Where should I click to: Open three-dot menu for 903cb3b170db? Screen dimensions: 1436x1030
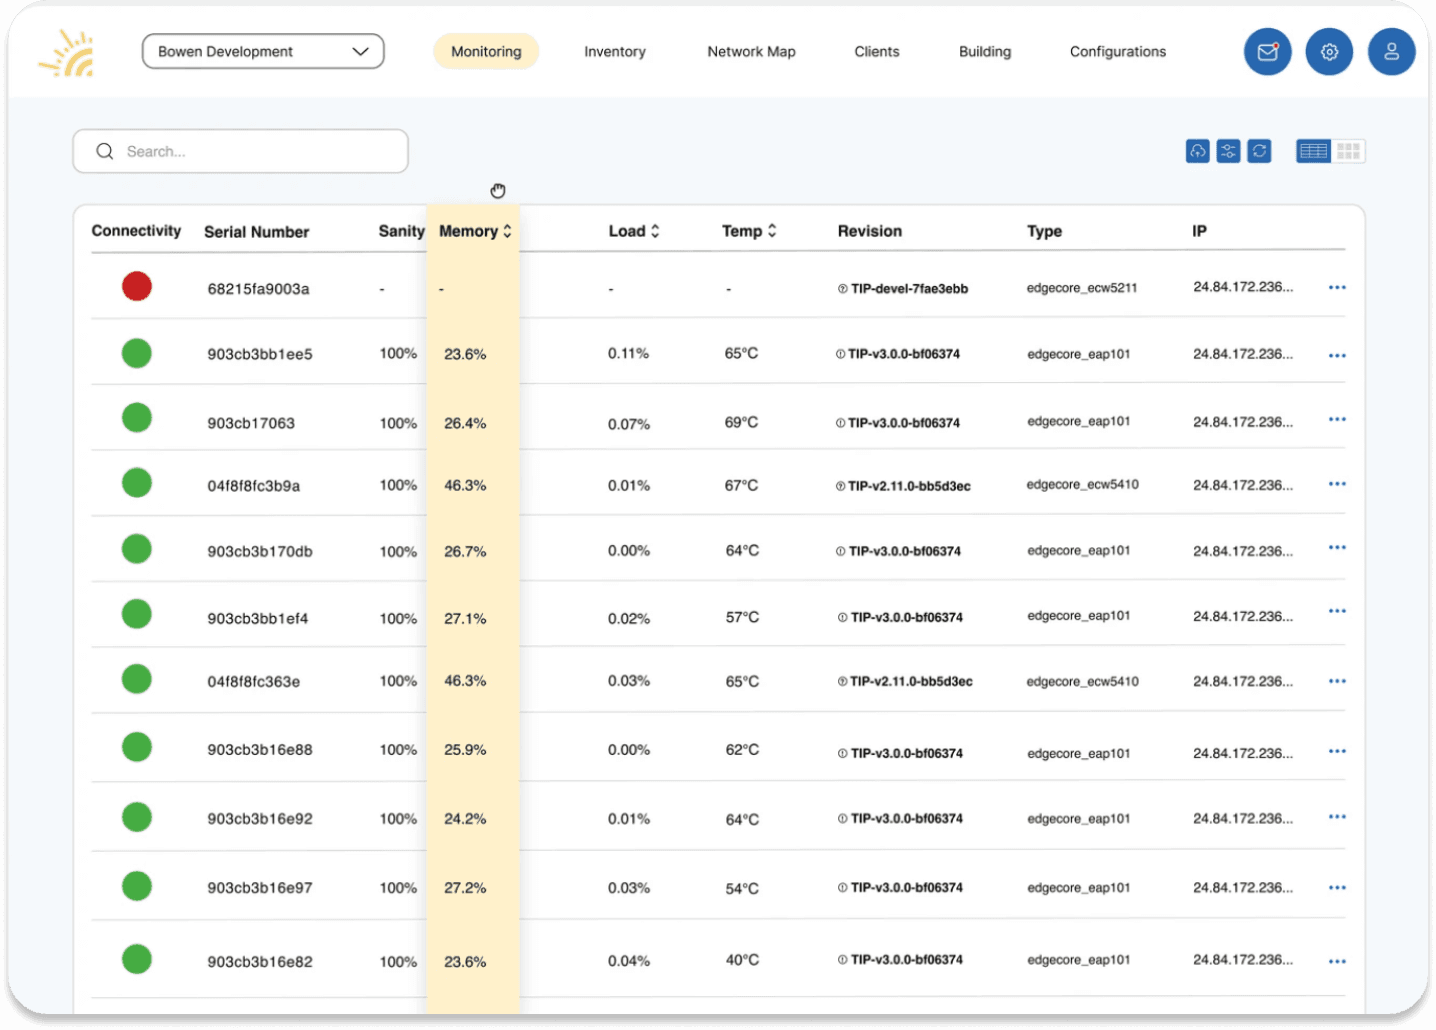[1337, 548]
